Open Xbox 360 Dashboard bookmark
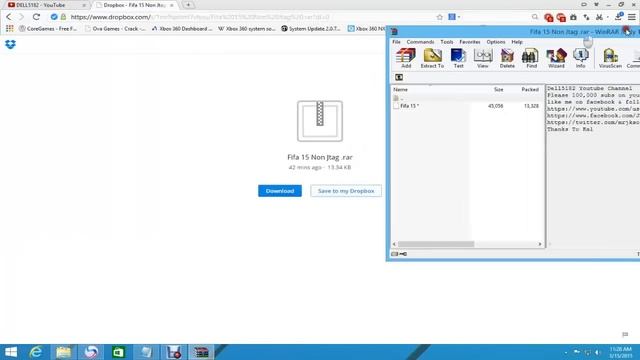This screenshot has width=640, height=360. tap(182, 29)
